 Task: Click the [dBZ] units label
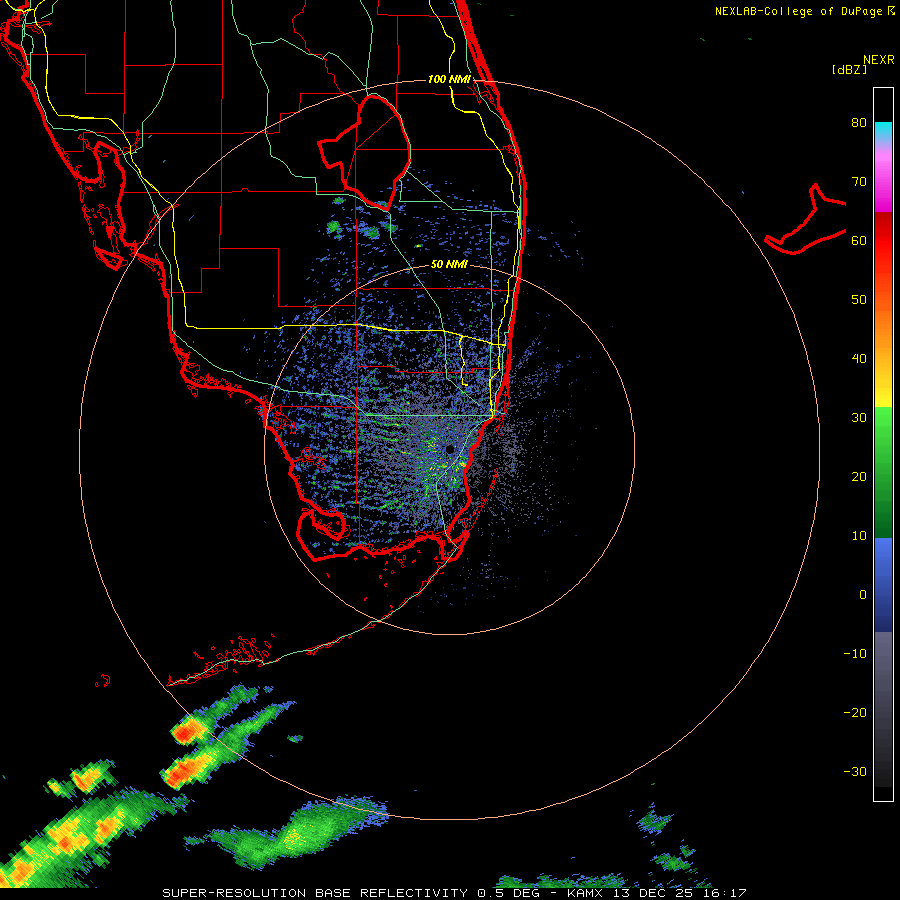[x=849, y=70]
